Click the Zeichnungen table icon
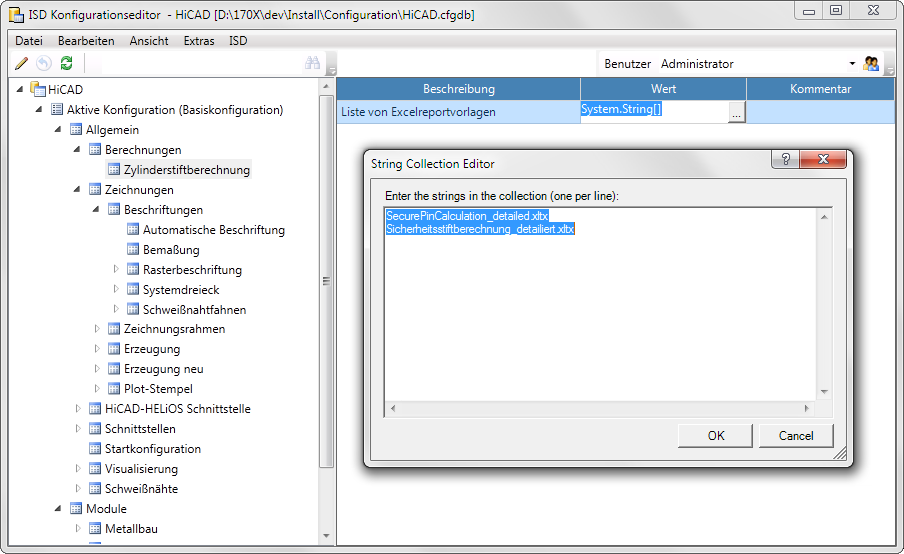Viewport: 904px width, 554px height. tap(95, 189)
